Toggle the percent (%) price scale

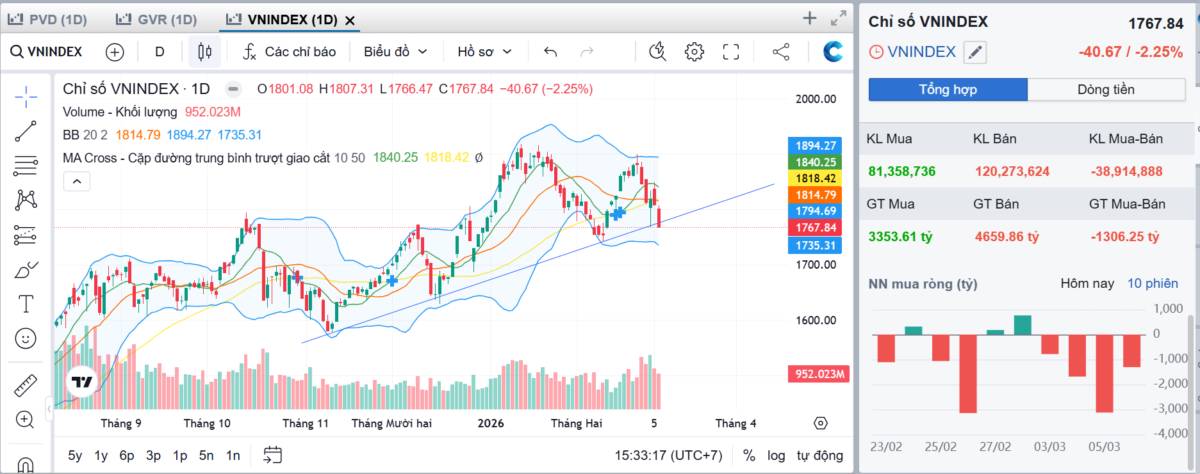[749, 455]
